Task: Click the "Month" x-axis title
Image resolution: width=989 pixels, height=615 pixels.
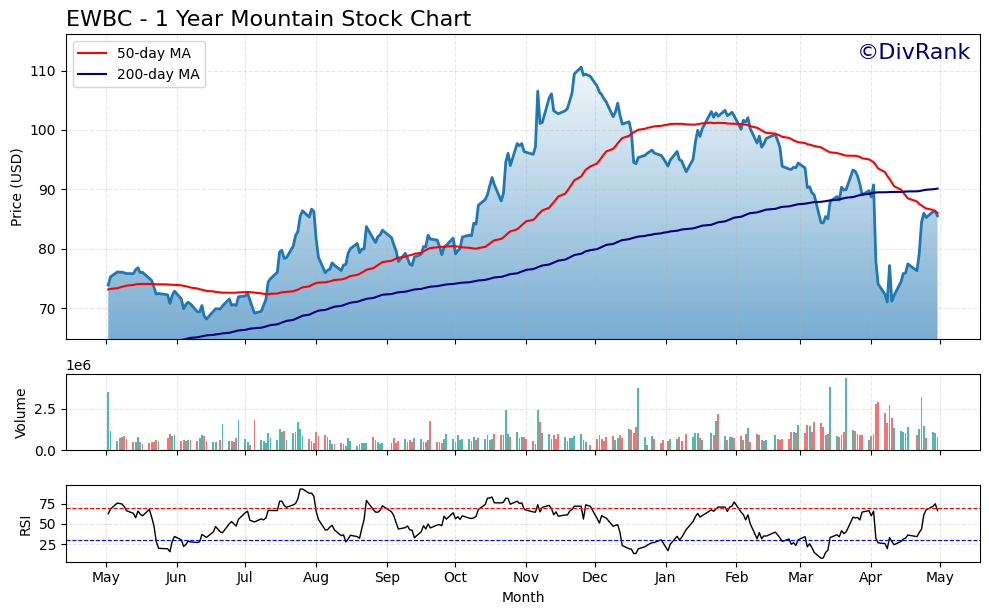Action: tap(523, 597)
